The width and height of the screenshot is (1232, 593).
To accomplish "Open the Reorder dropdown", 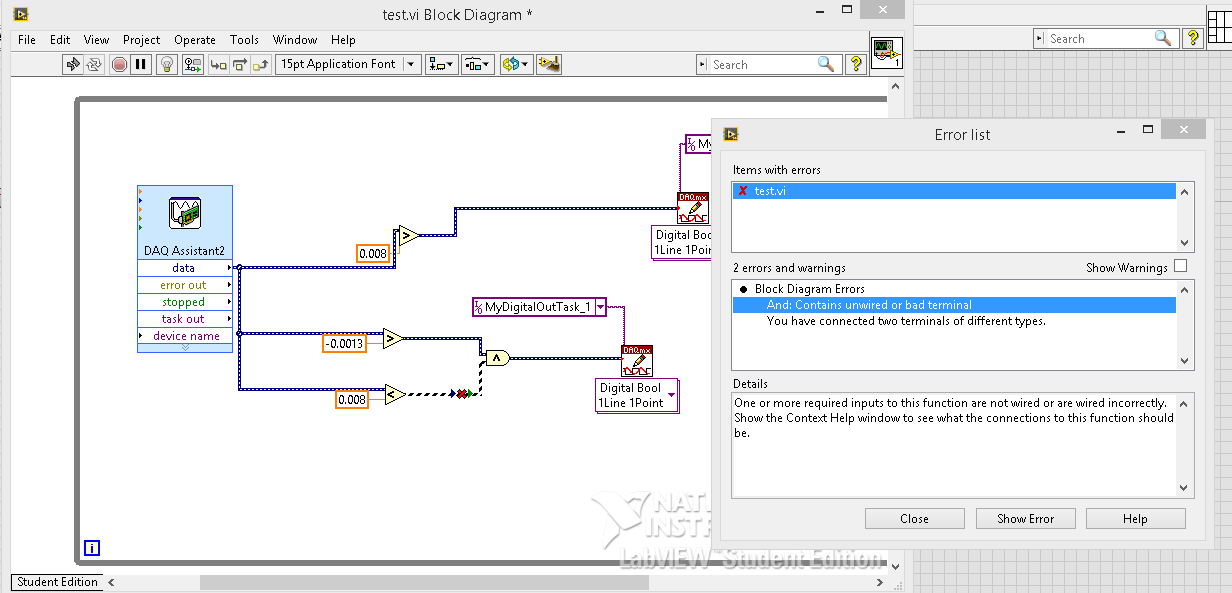I will 515,64.
